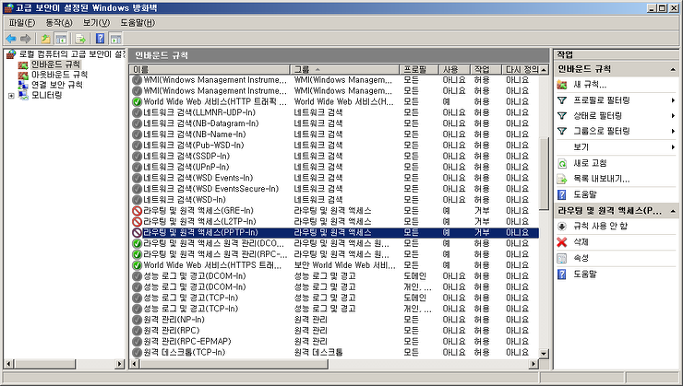Click the Back arrow toolbar icon
683x386 pixels.
point(11,39)
